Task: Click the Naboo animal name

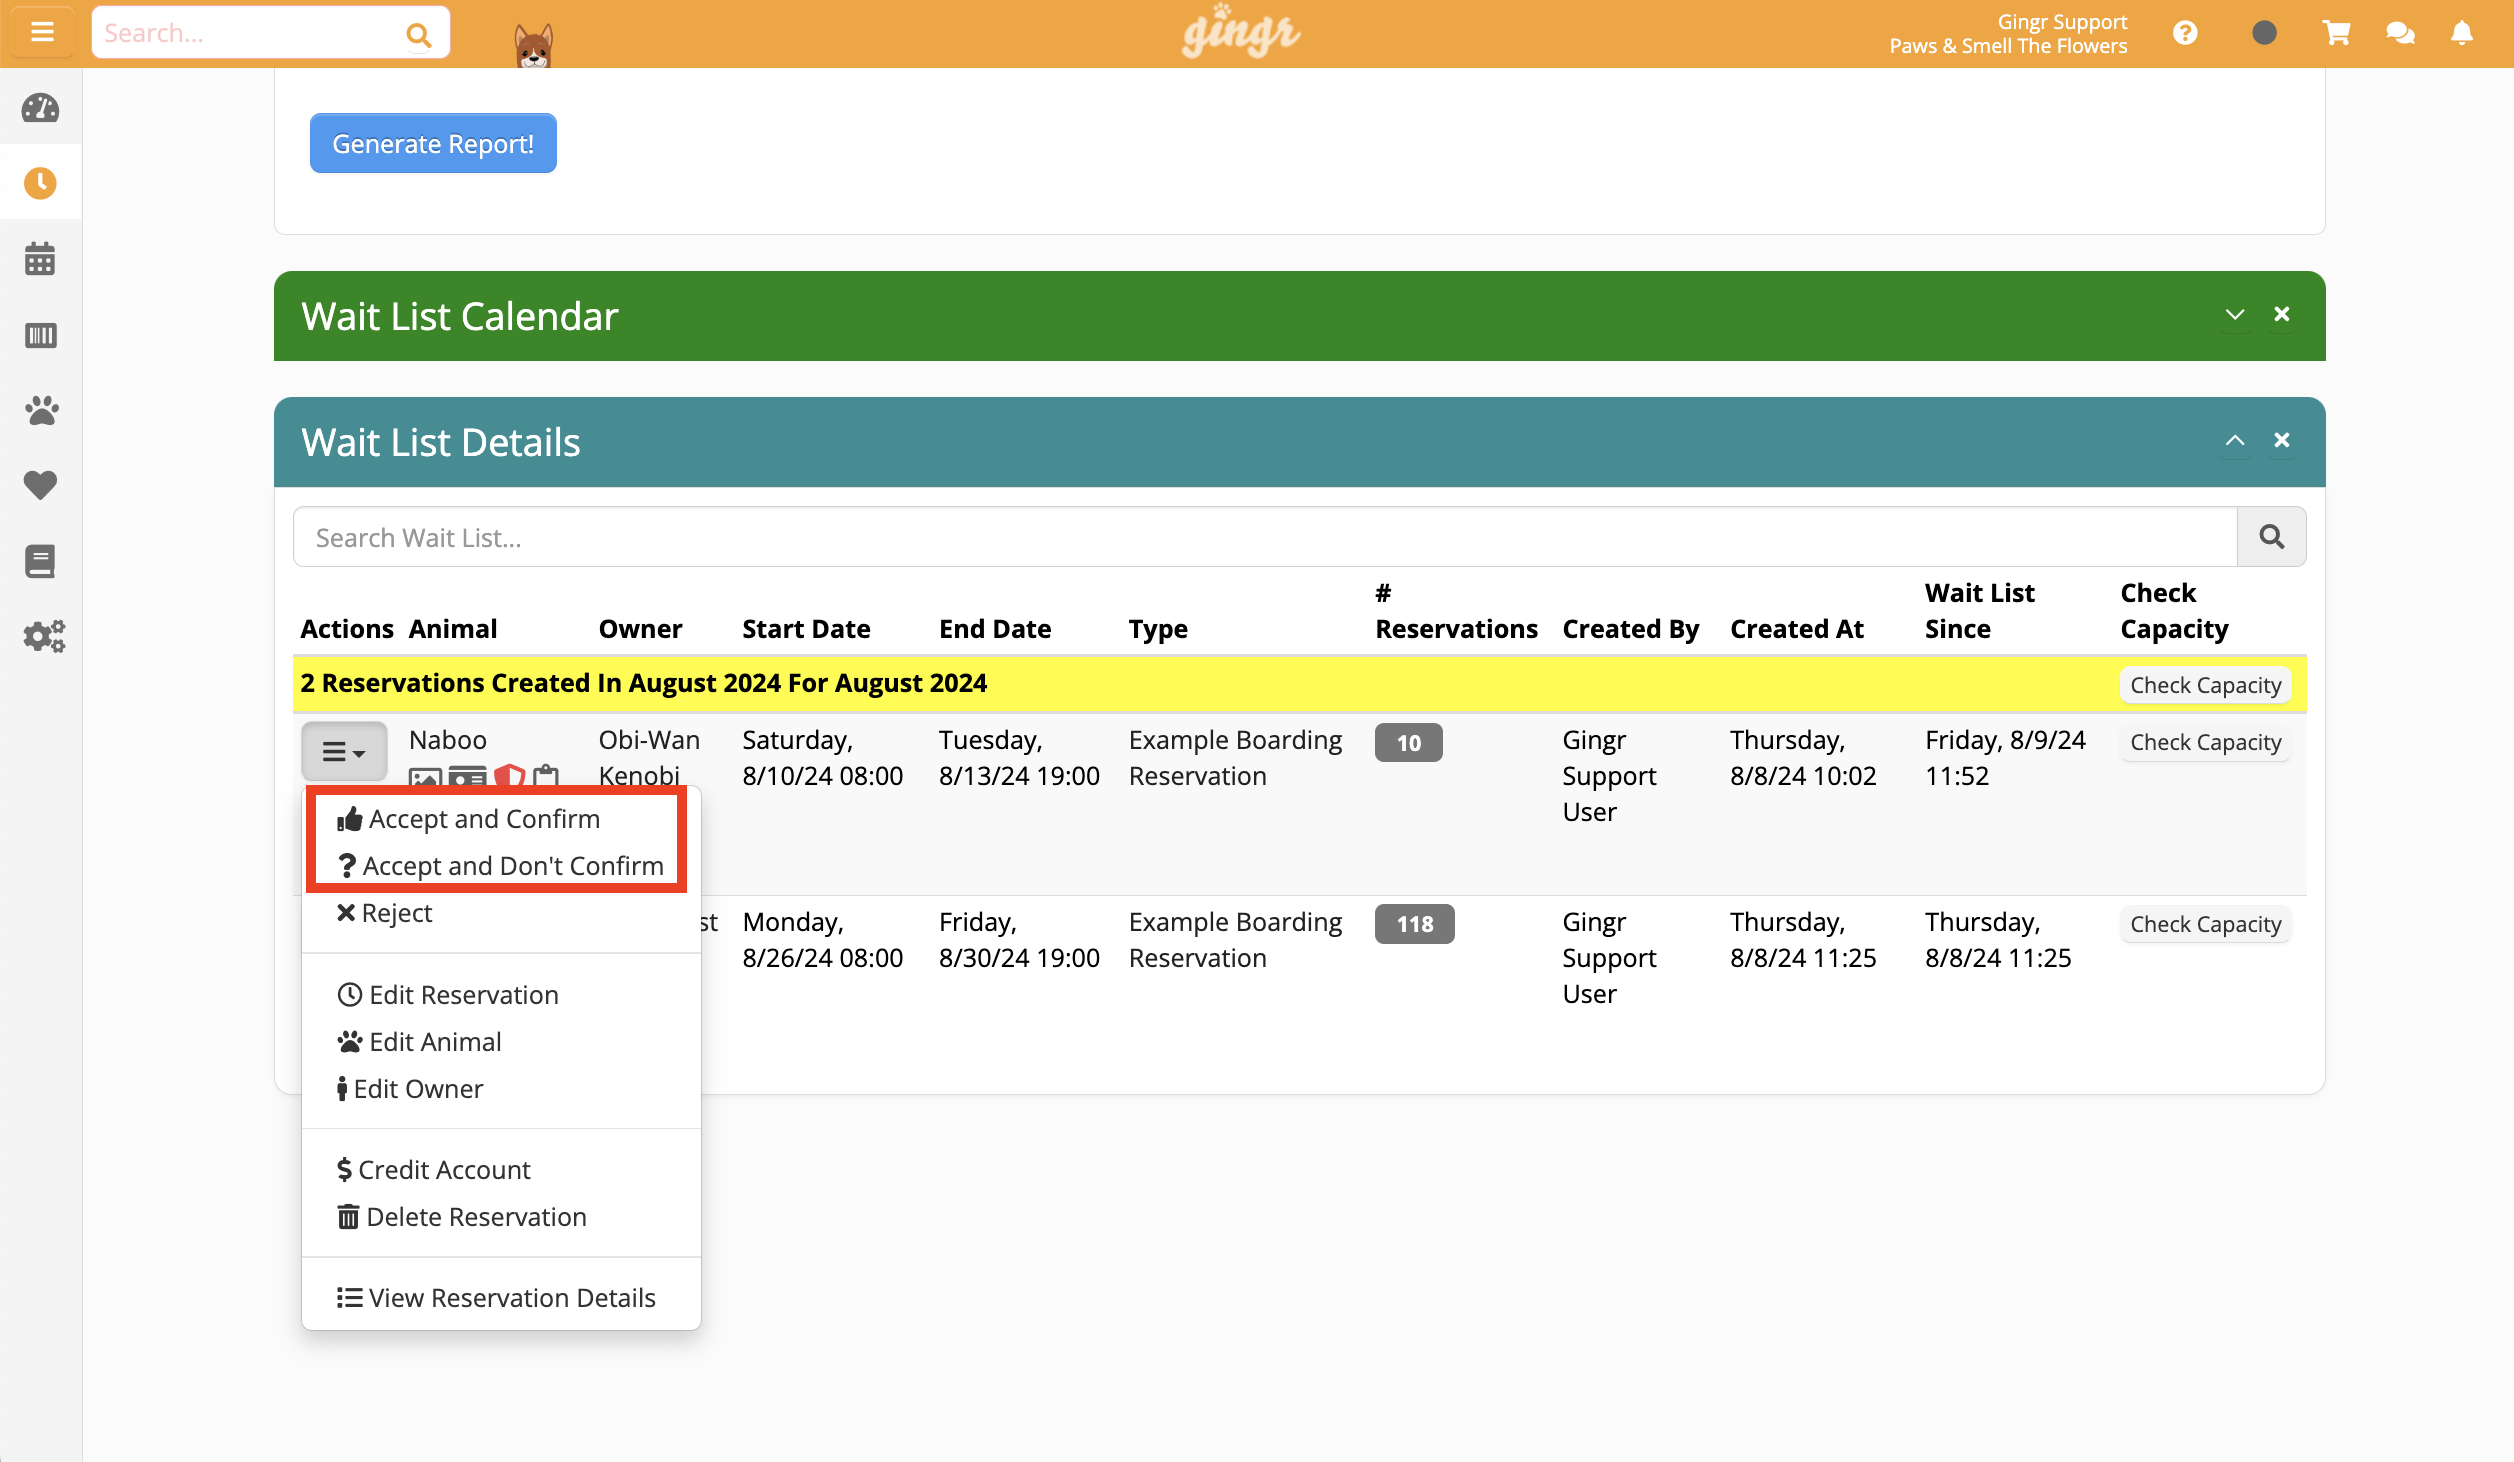Action: pyautogui.click(x=447, y=740)
